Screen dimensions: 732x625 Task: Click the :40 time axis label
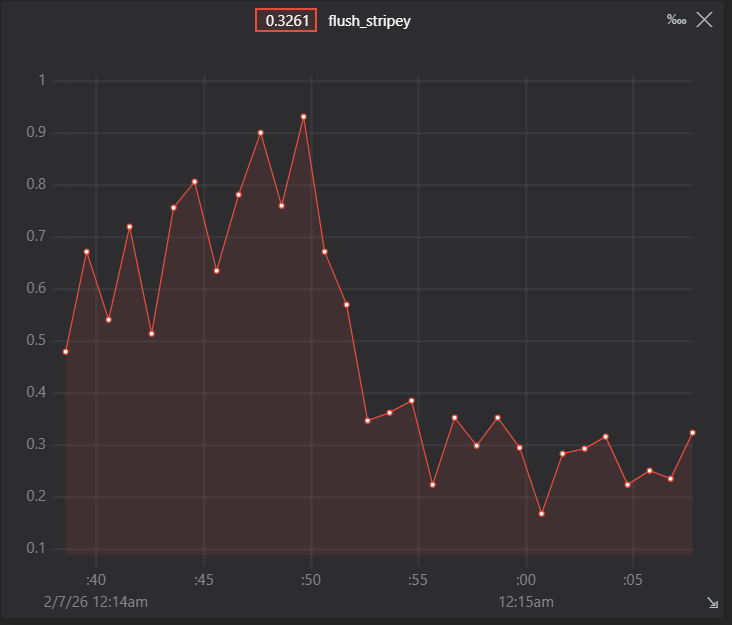click(x=96, y=580)
